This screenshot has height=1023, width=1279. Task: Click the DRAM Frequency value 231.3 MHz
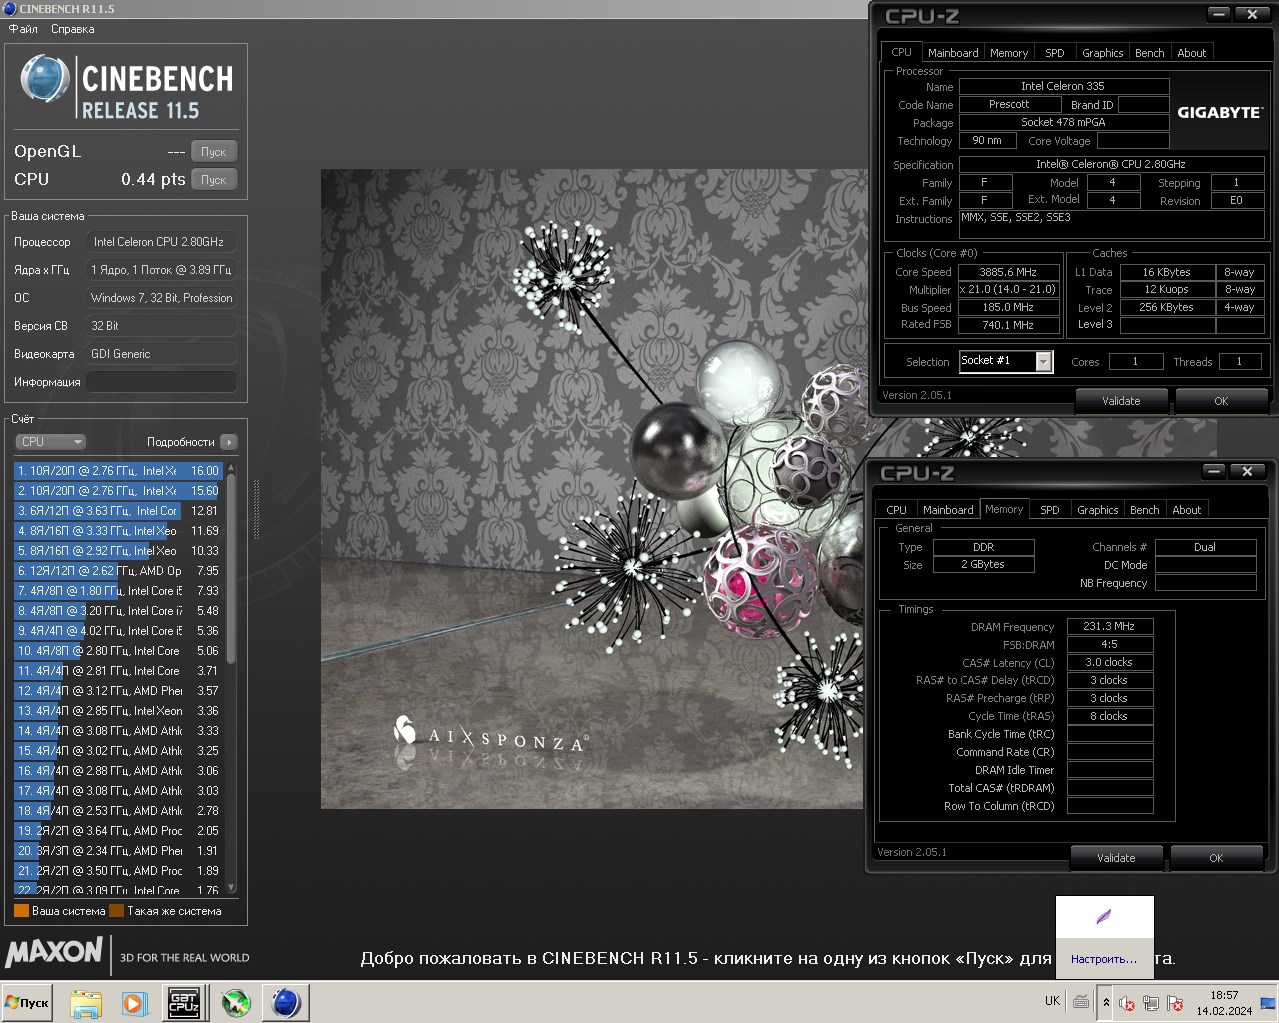[1109, 626]
